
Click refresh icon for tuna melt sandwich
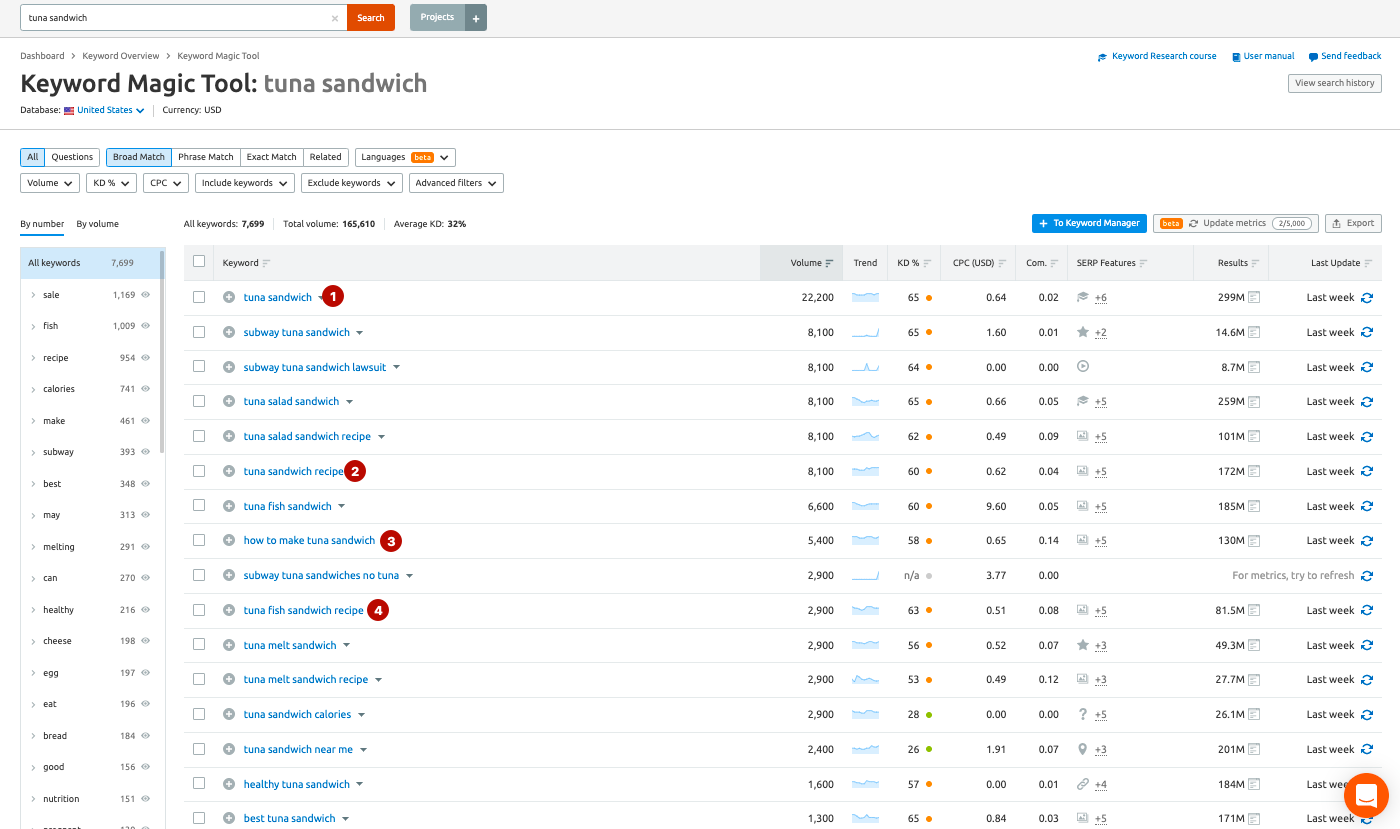1367,645
